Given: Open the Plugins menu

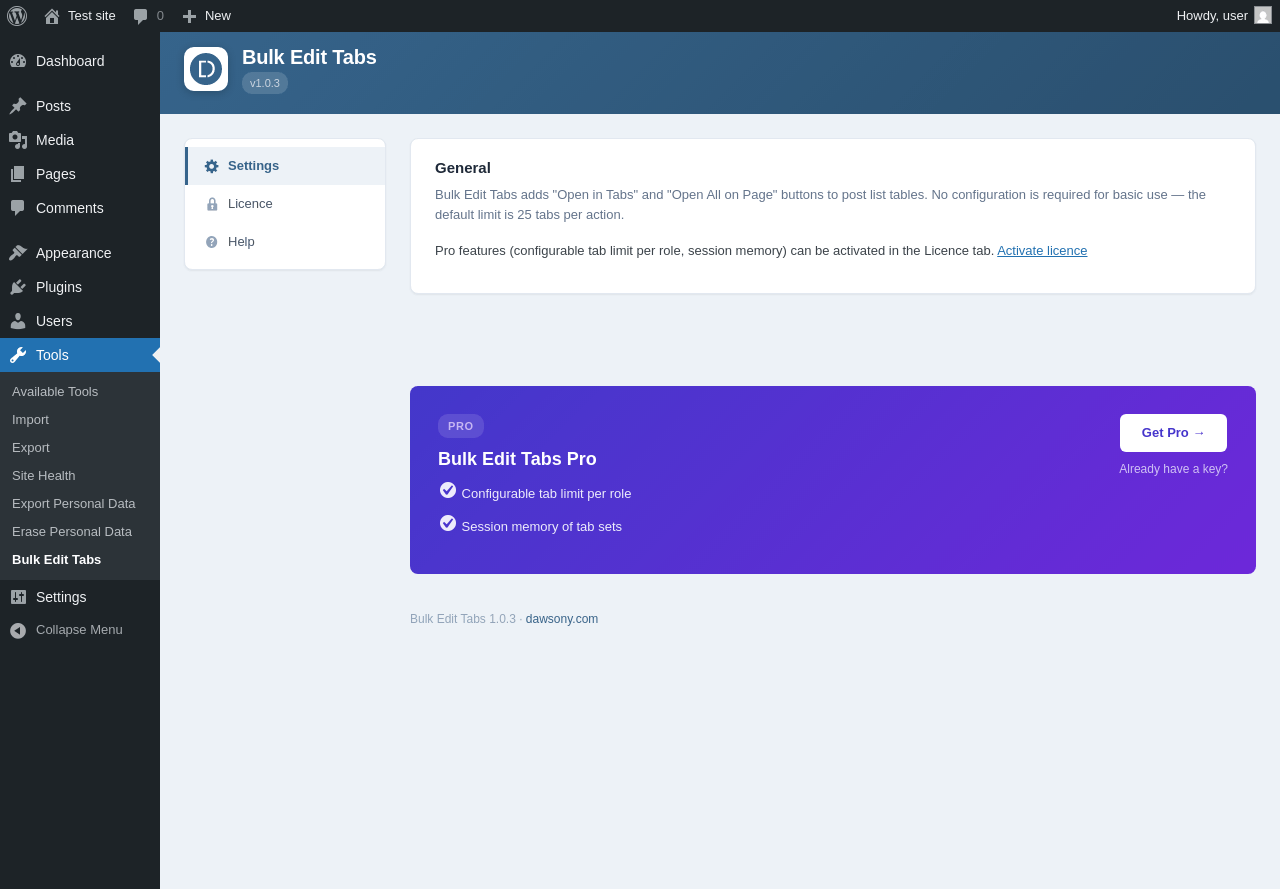Looking at the screenshot, I should pos(80,287).
